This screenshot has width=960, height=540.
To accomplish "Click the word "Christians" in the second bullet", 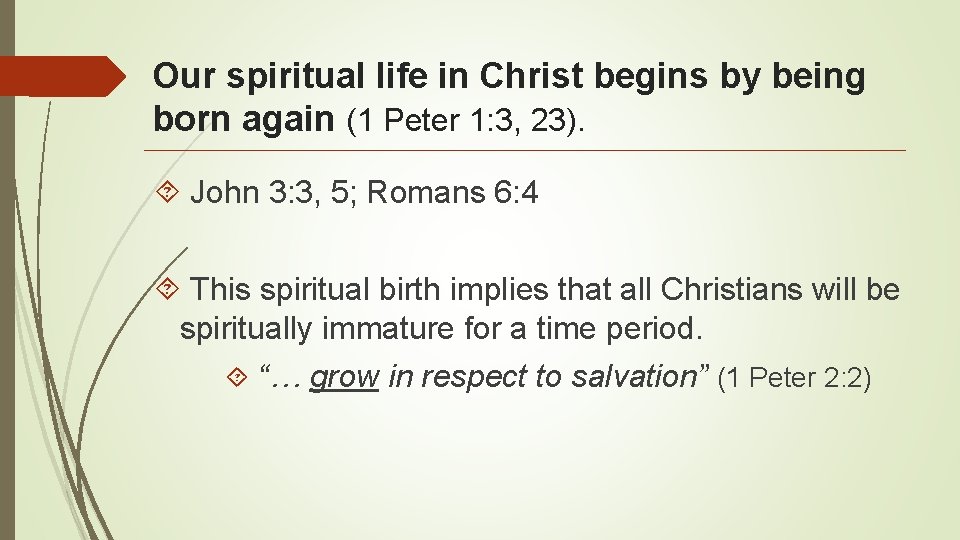I will pyautogui.click(x=731, y=289).
